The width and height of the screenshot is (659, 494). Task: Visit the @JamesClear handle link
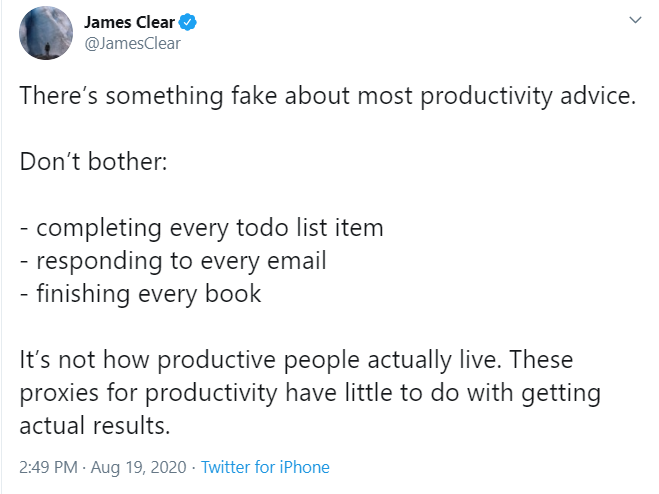click(x=132, y=43)
